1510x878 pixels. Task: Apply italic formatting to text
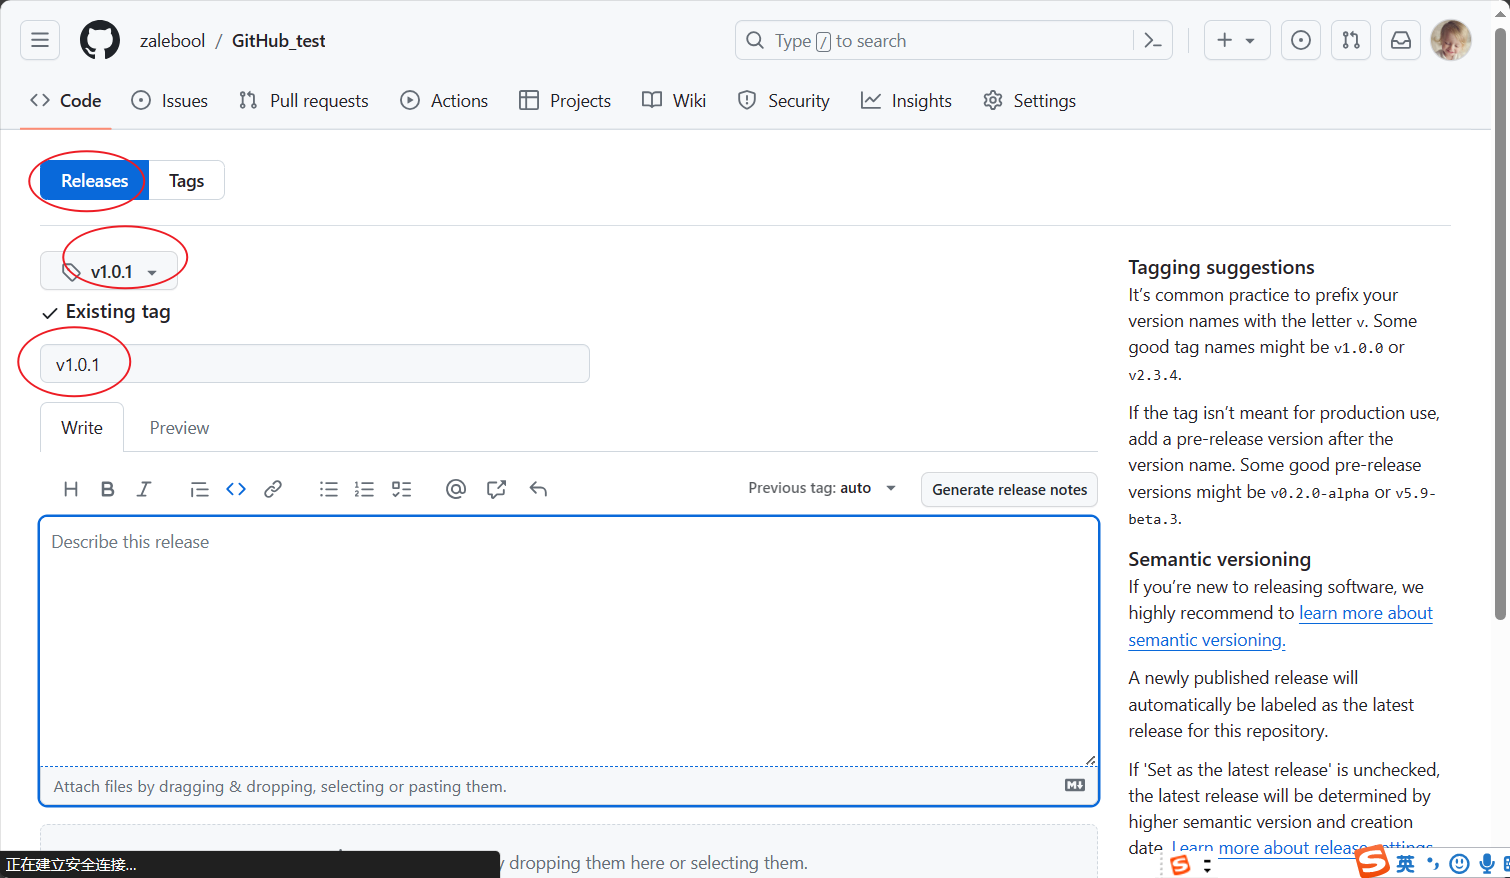coord(144,489)
